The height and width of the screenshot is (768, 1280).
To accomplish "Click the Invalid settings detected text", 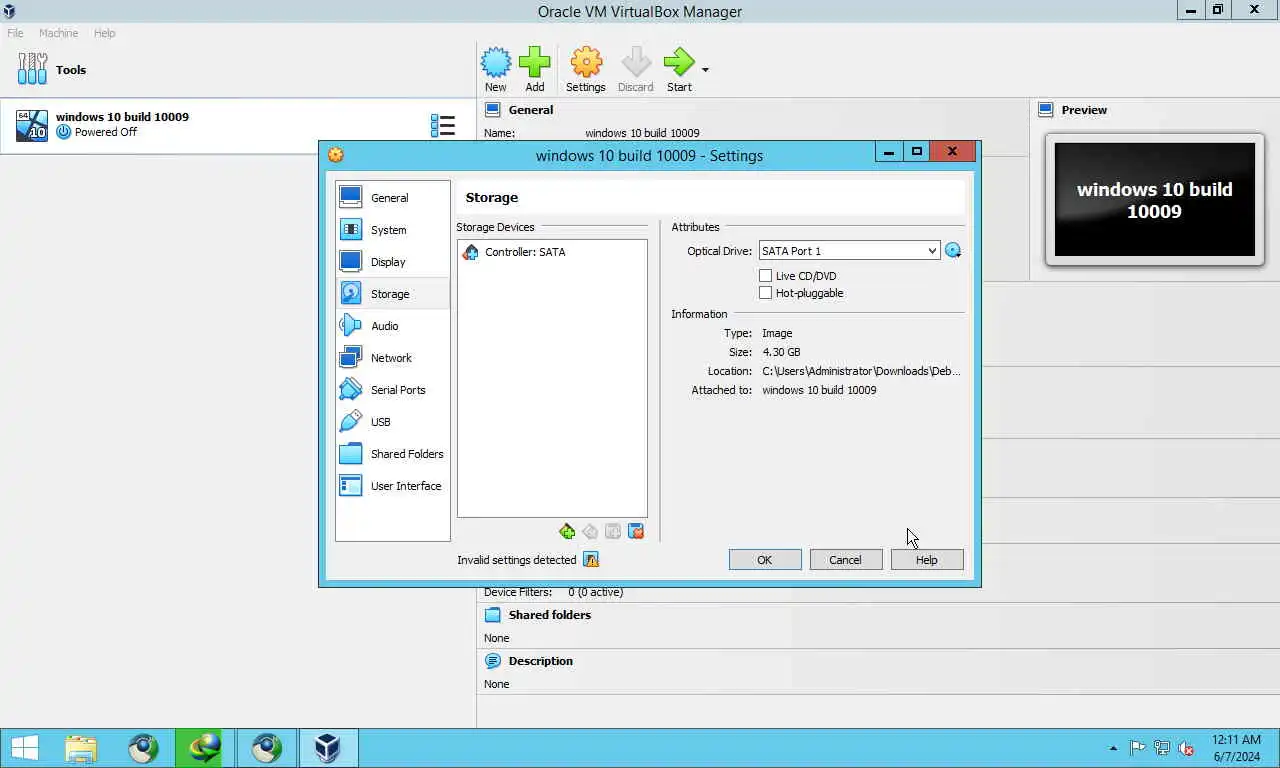I will click(517, 560).
